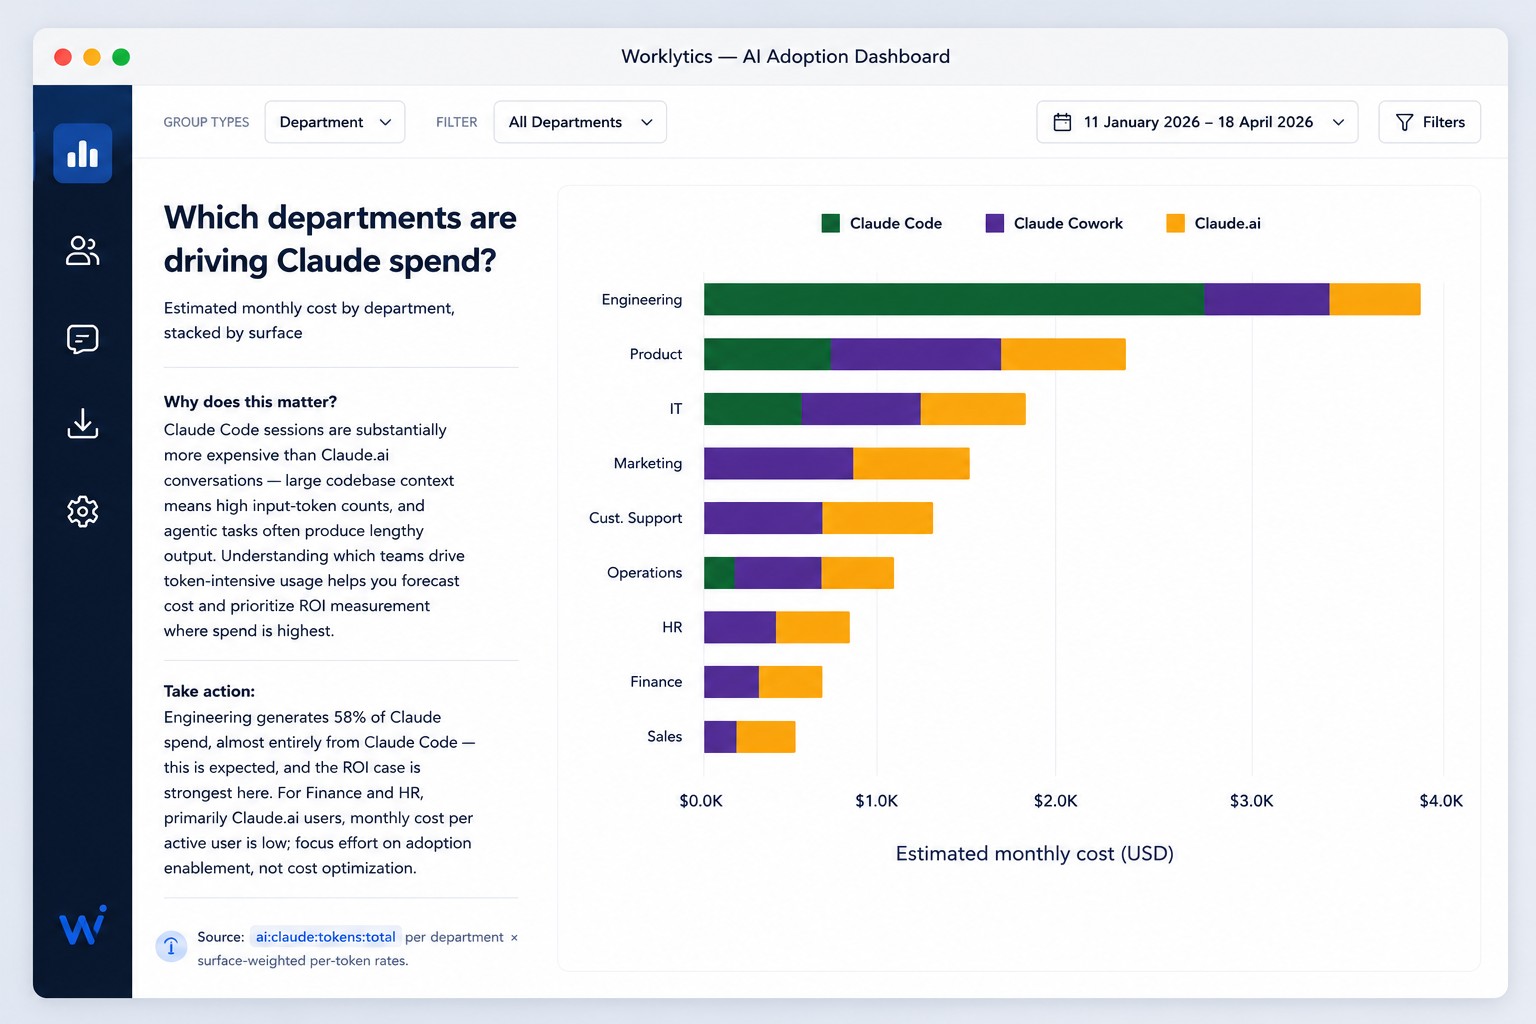Toggle Claude Code series in legend
This screenshot has width=1536, height=1024.
(881, 223)
